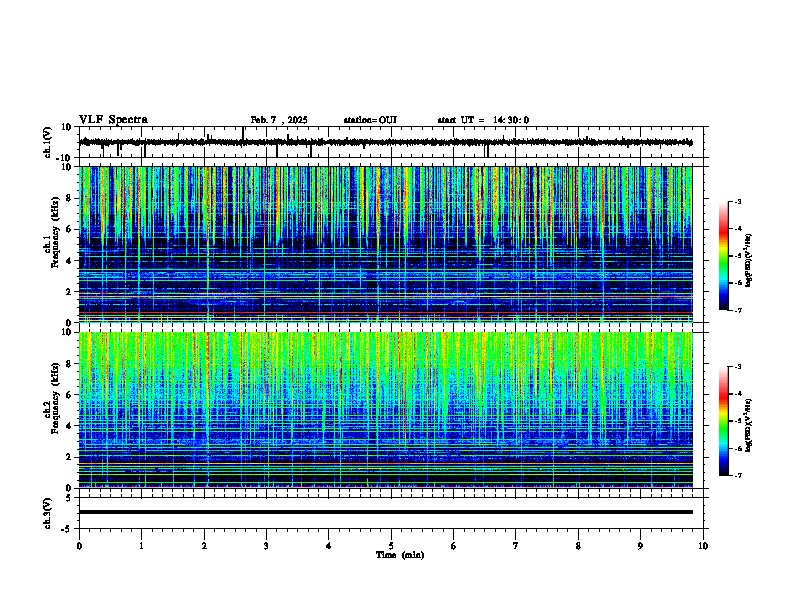Click the ch.1 voltage waveform trace
Image resolution: width=792 pixels, height=612 pixels.
pyautogui.click(x=385, y=142)
